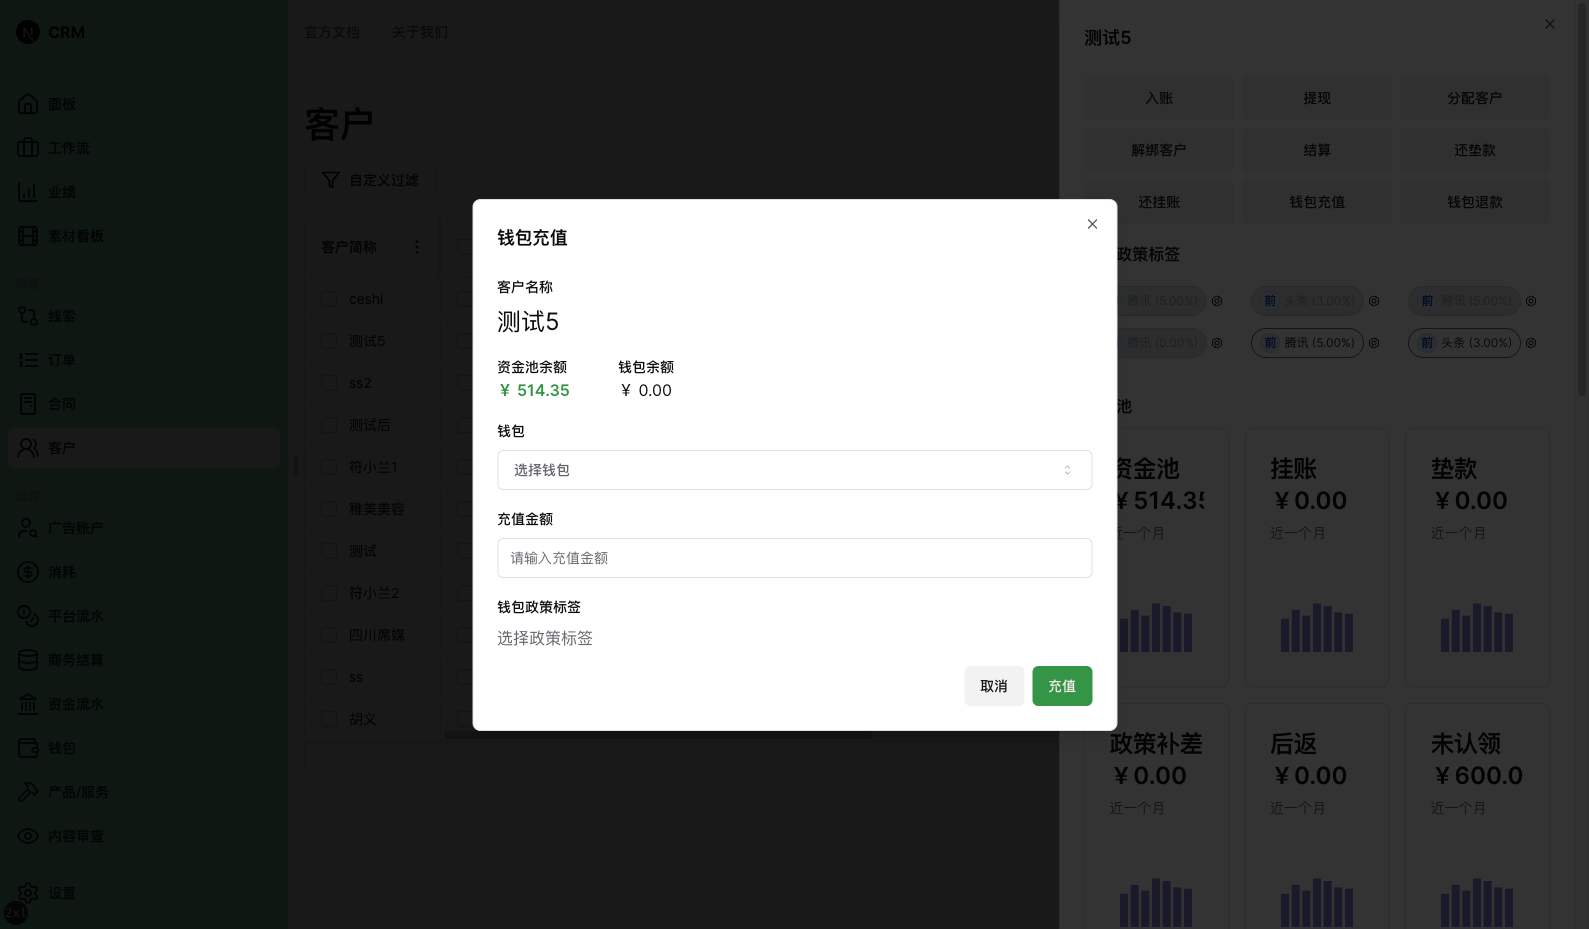The height and width of the screenshot is (929, 1589).
Task: Click the 腾讯 (5.00%) 前 policy tag
Action: point(1308,343)
